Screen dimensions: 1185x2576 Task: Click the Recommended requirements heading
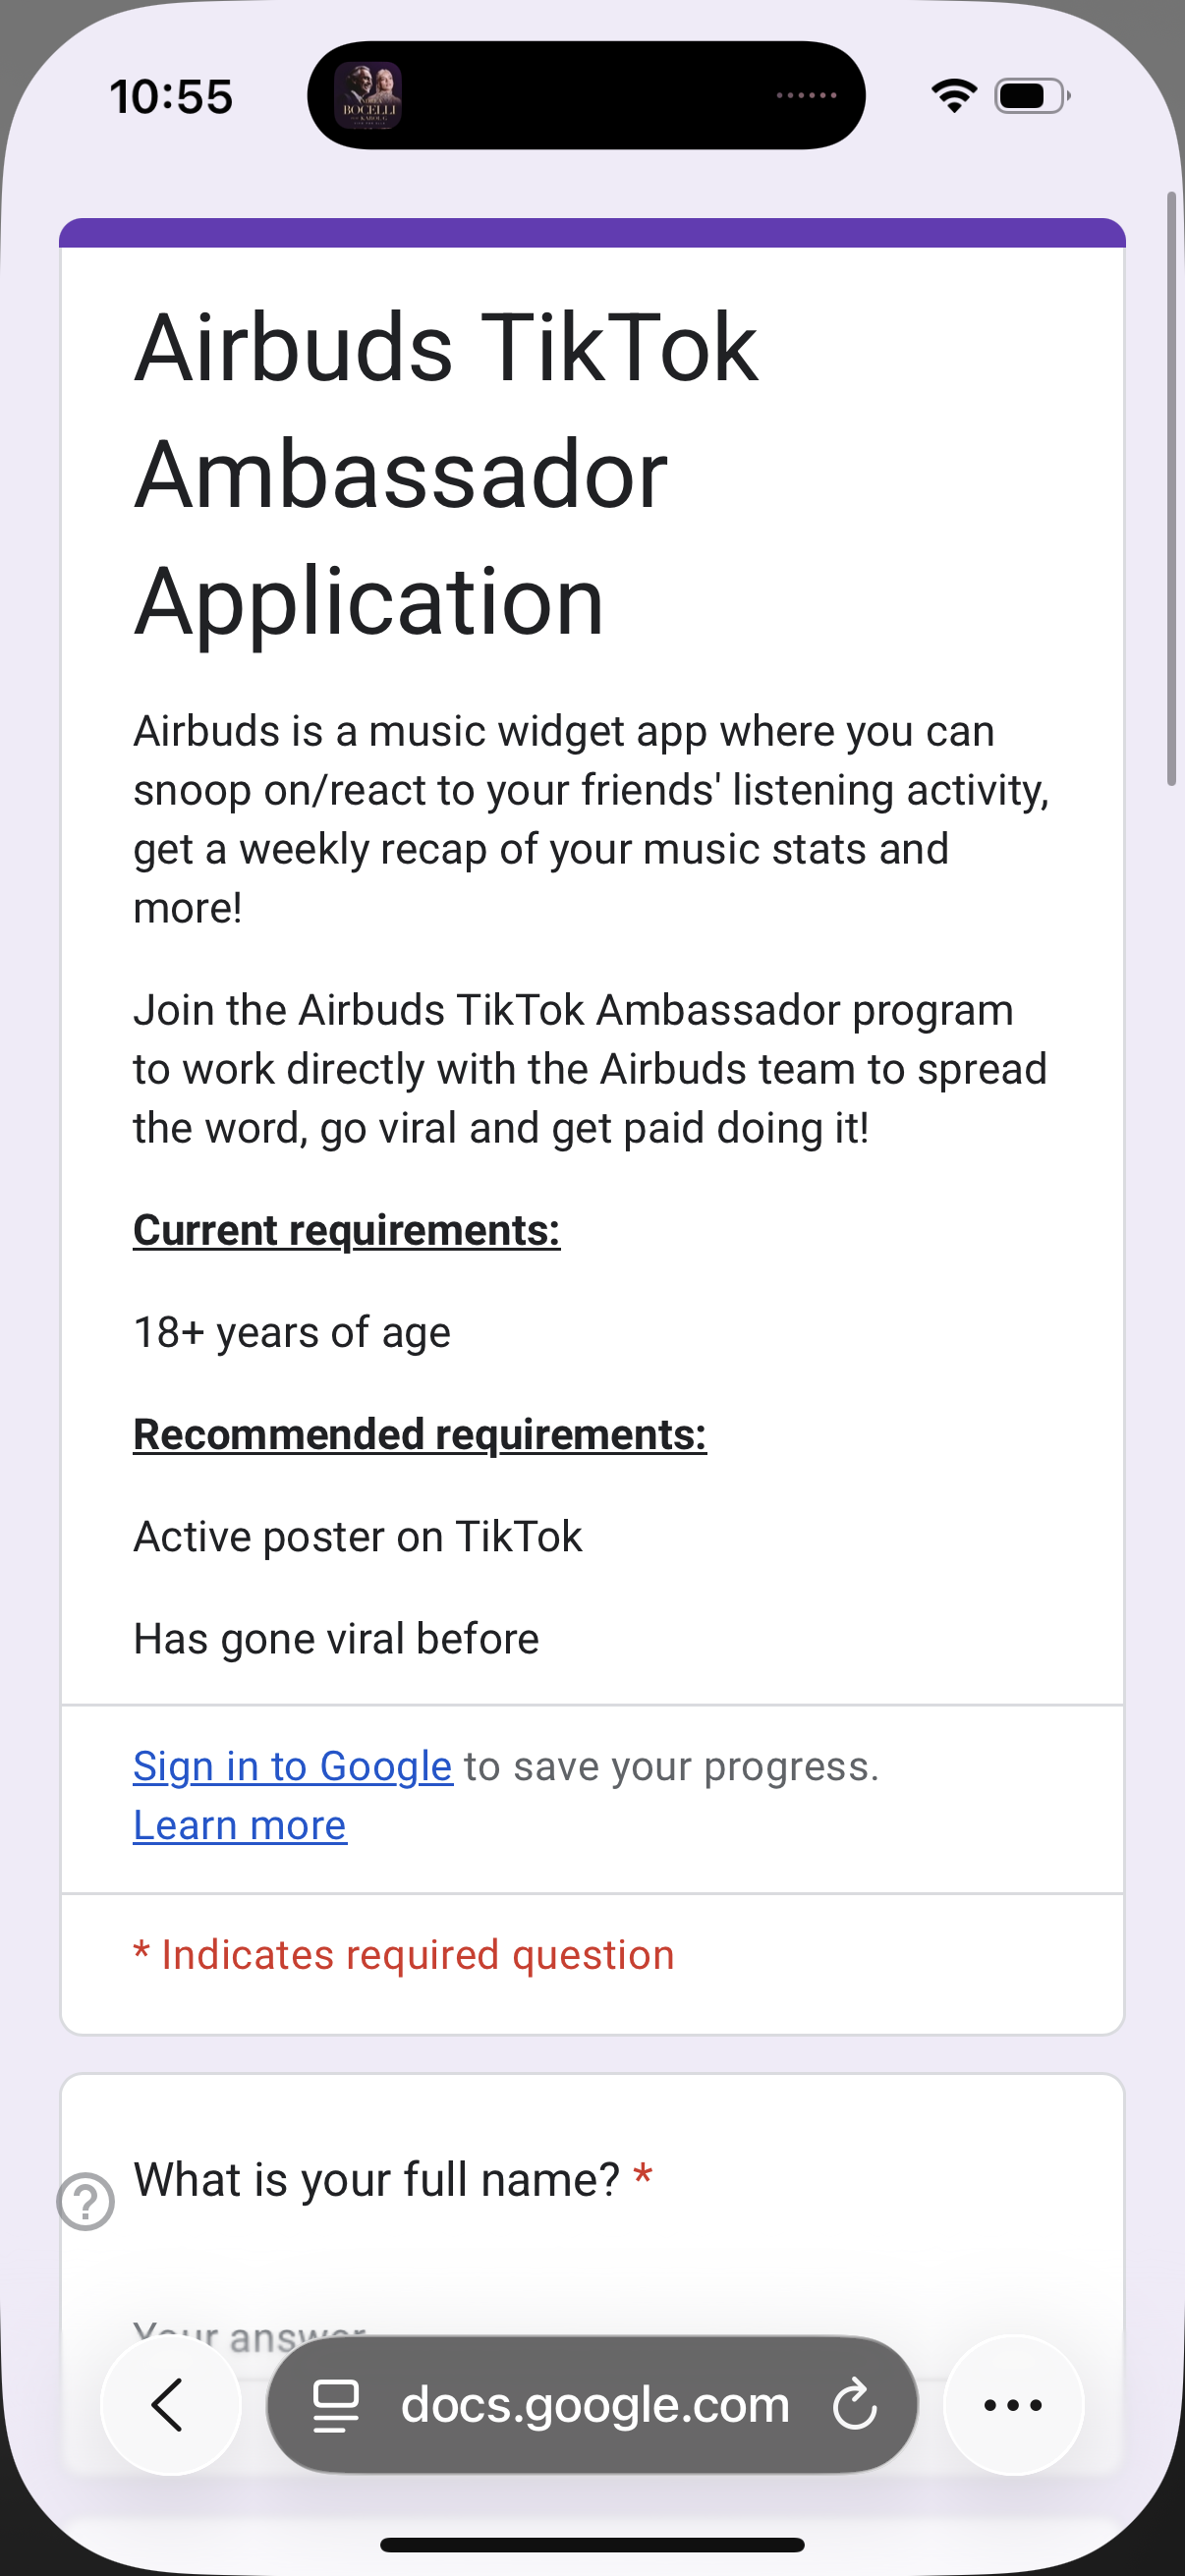pyautogui.click(x=420, y=1434)
